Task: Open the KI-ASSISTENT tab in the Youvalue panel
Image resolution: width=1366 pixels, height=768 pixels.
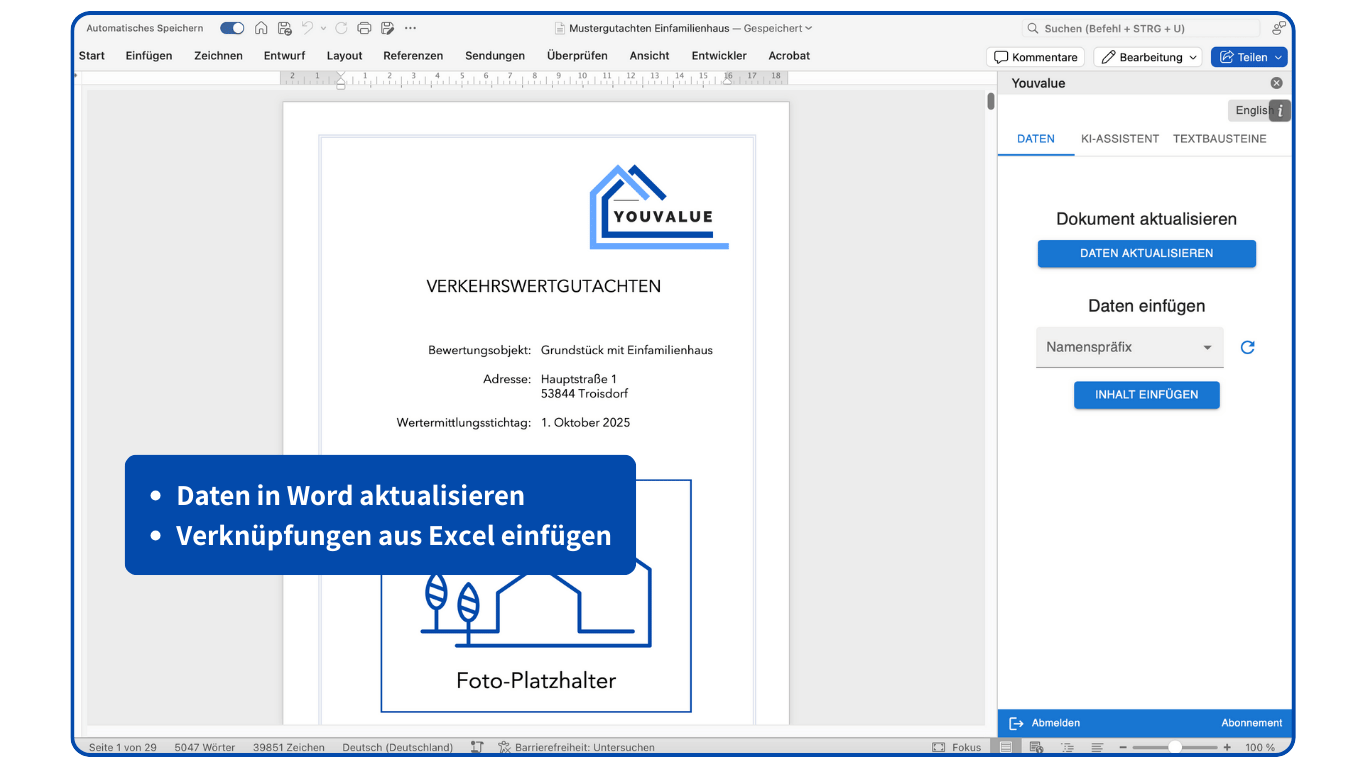Action: coord(1119,139)
